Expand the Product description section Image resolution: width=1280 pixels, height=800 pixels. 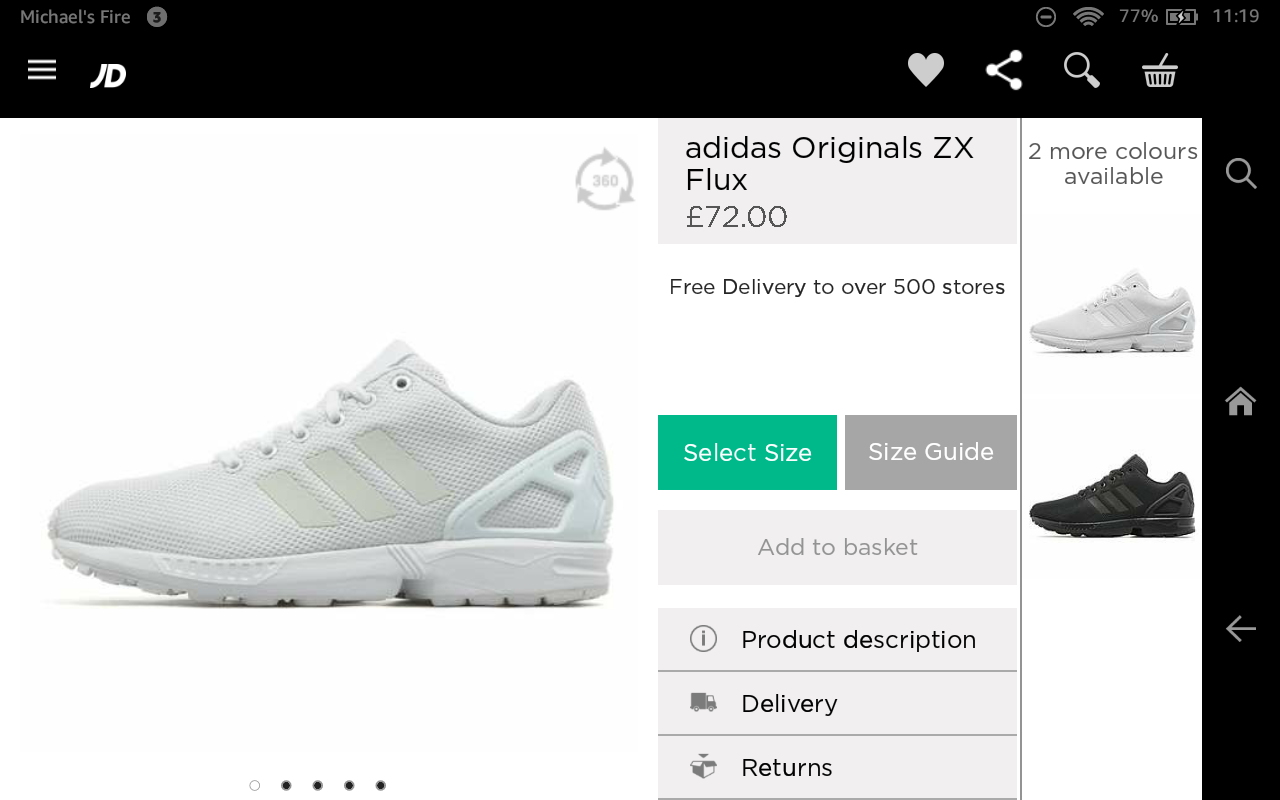click(x=837, y=639)
